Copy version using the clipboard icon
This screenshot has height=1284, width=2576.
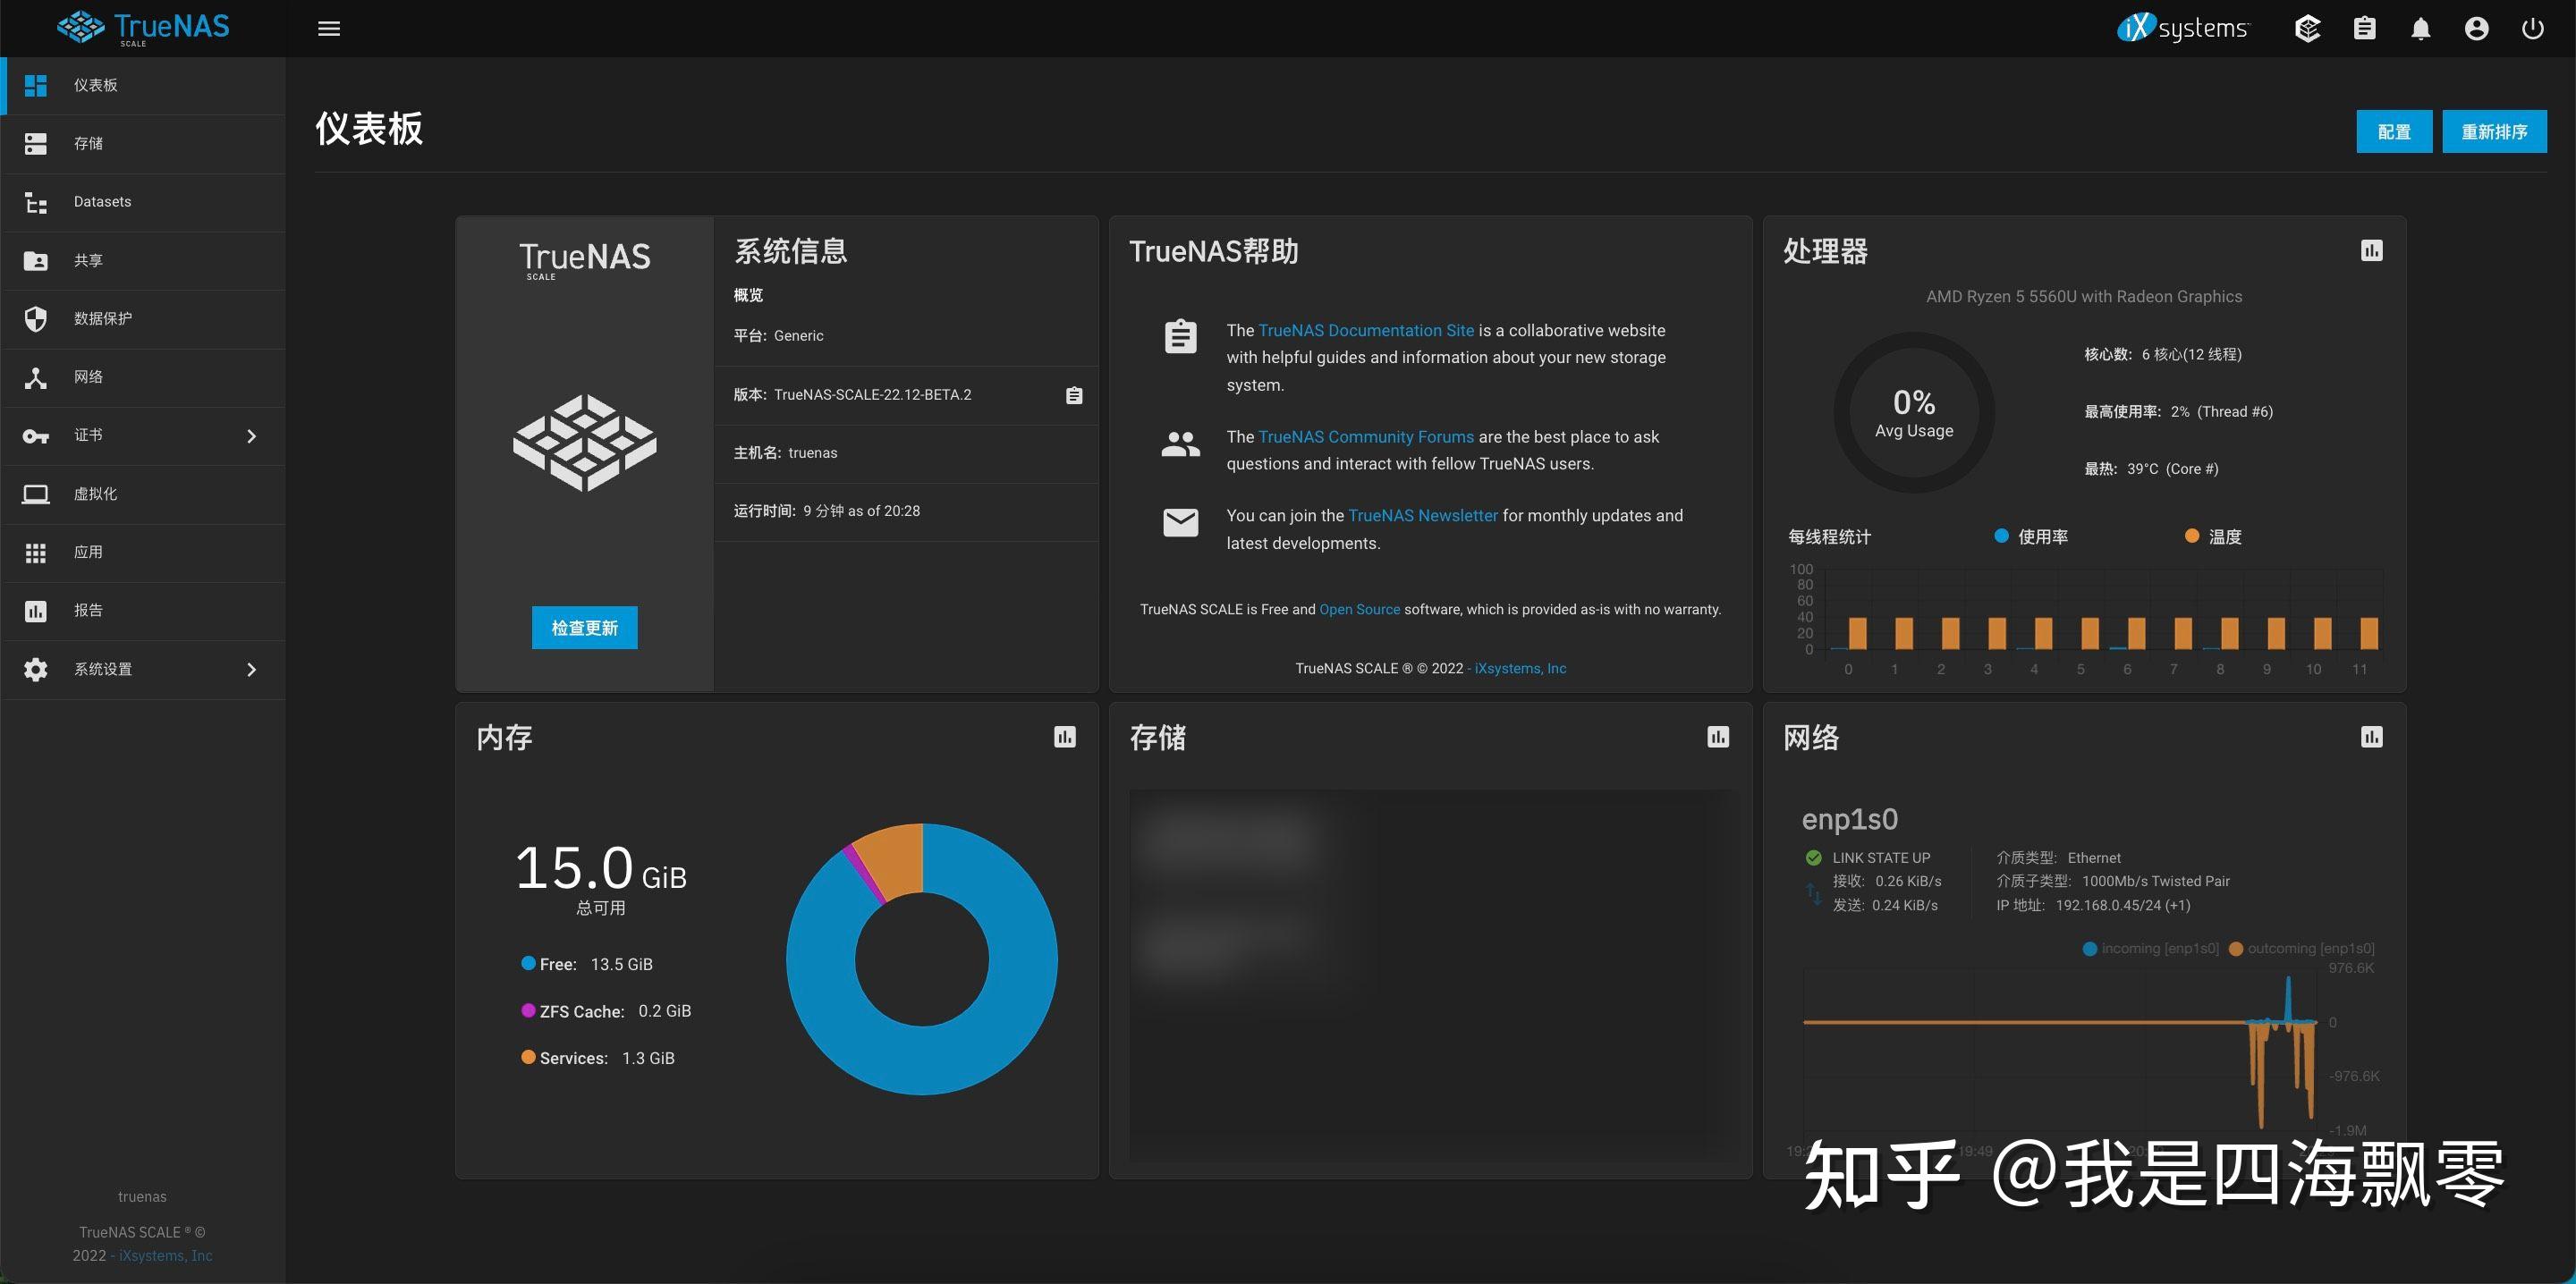tap(1074, 394)
